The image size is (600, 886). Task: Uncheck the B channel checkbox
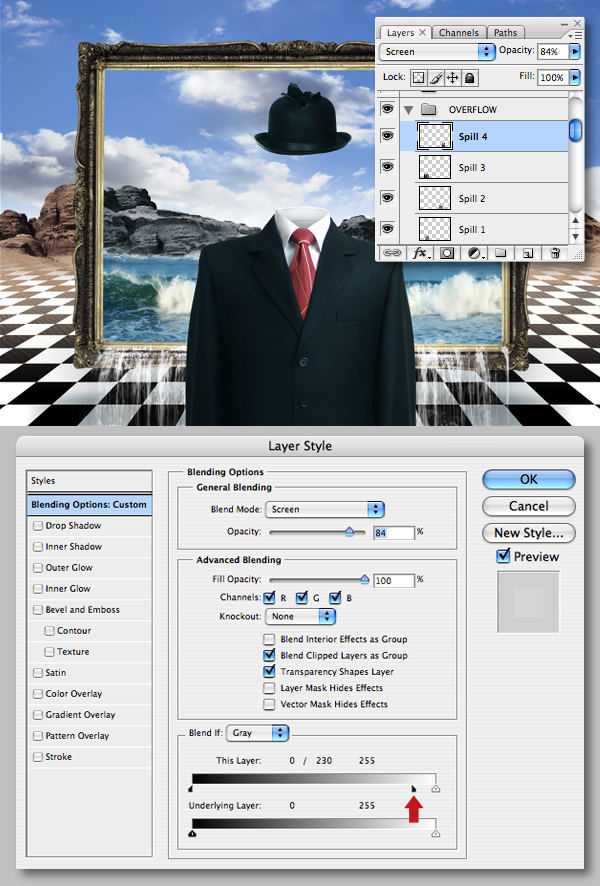click(x=335, y=597)
